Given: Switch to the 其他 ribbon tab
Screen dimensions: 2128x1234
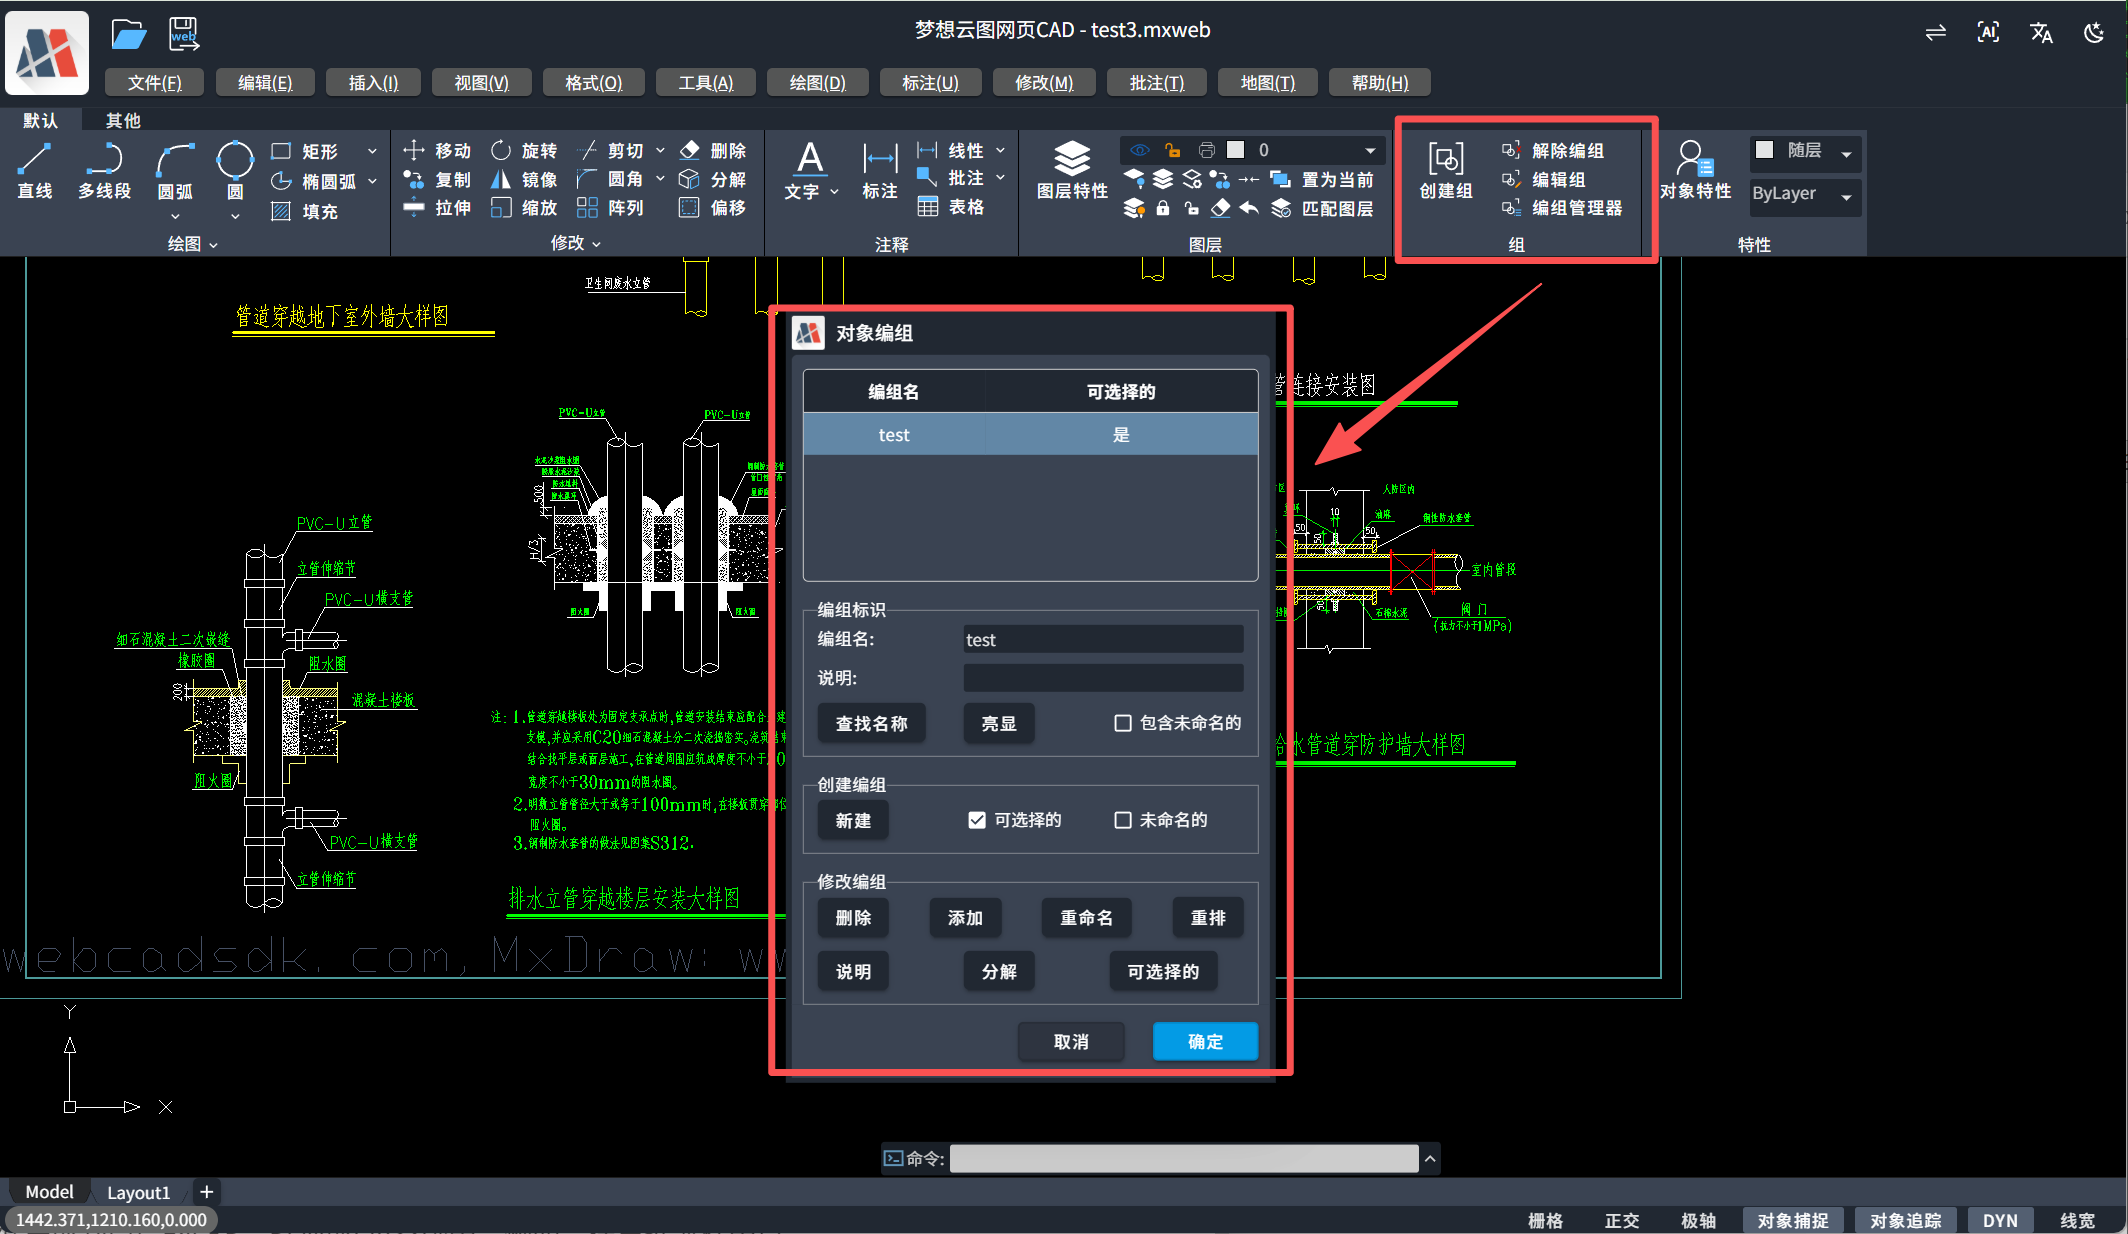Looking at the screenshot, I should (123, 120).
